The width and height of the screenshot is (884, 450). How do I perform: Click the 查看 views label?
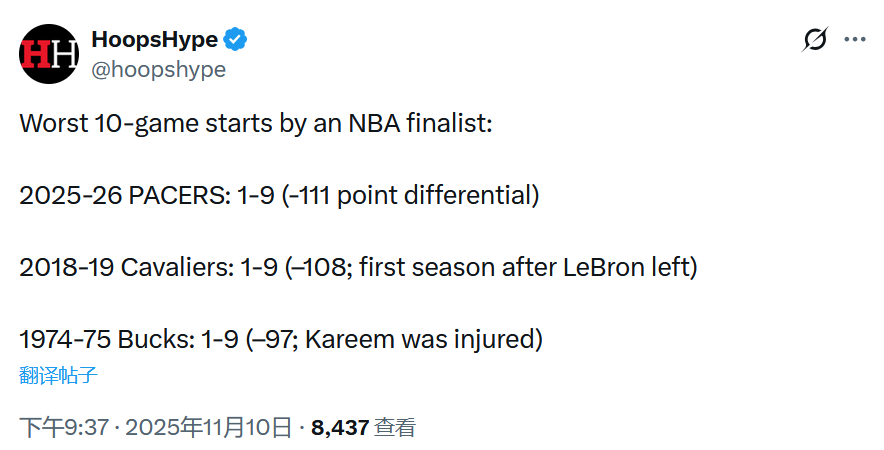click(x=395, y=428)
